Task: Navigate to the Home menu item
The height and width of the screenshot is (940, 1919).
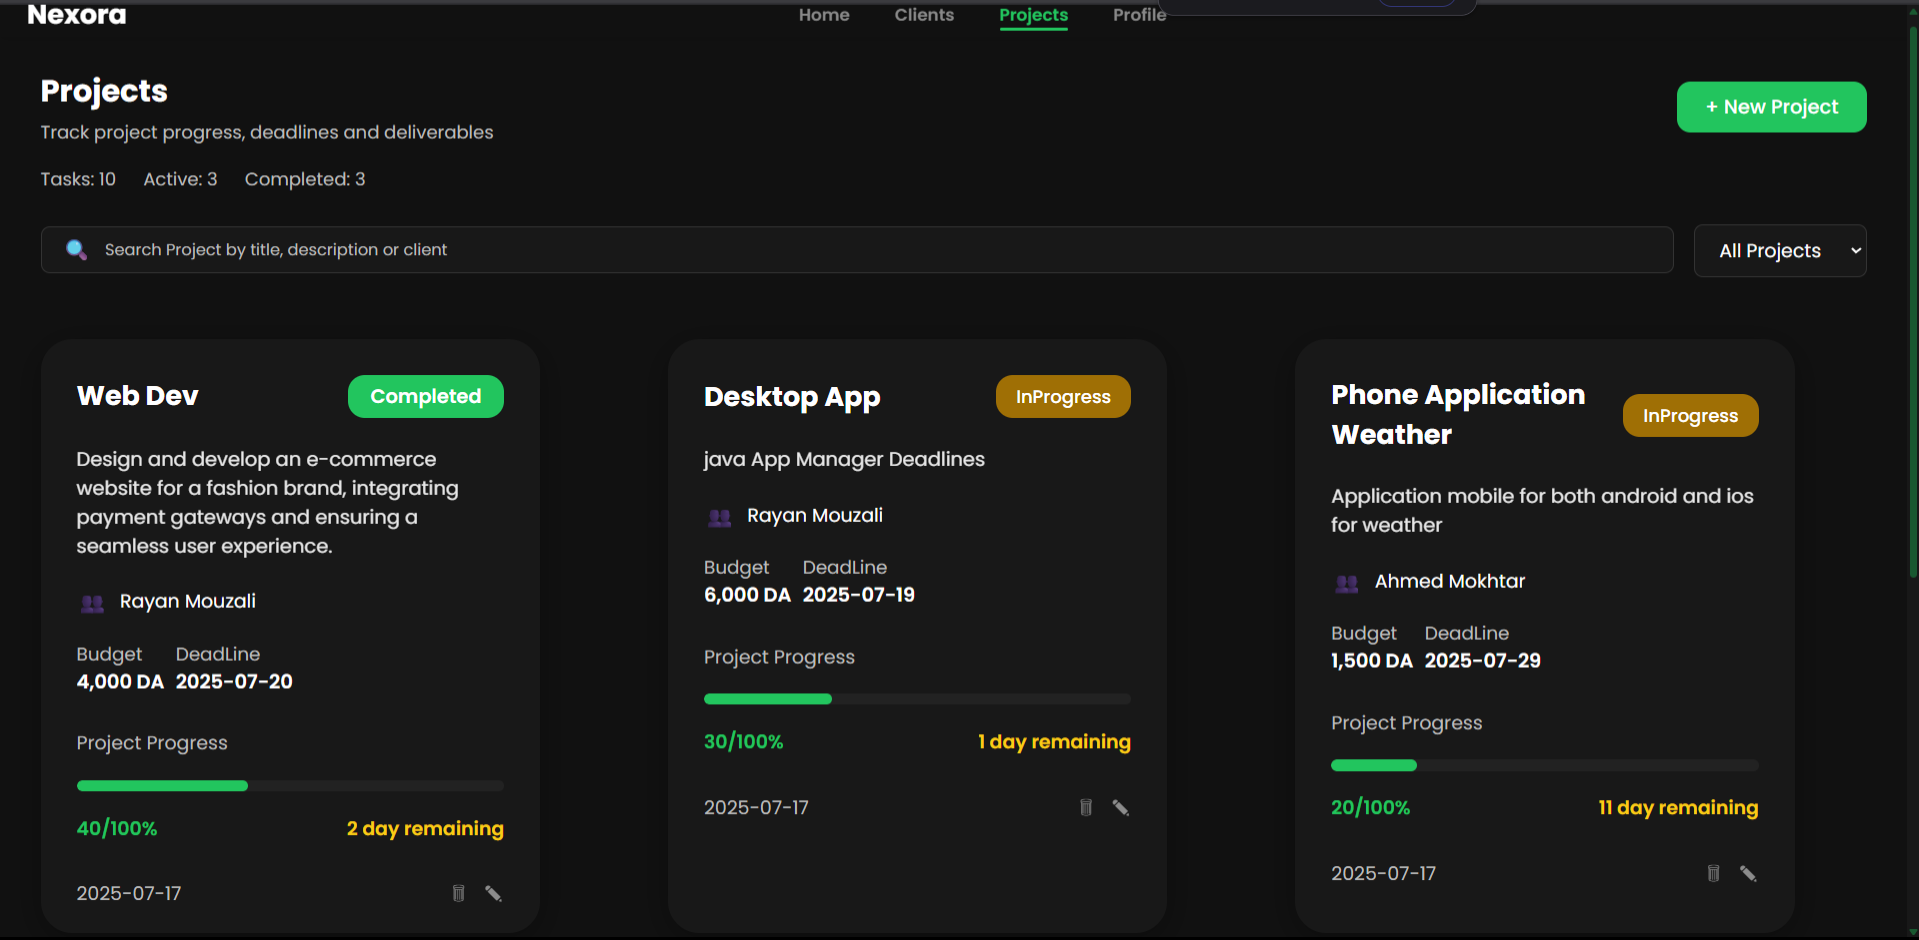Action: point(823,14)
